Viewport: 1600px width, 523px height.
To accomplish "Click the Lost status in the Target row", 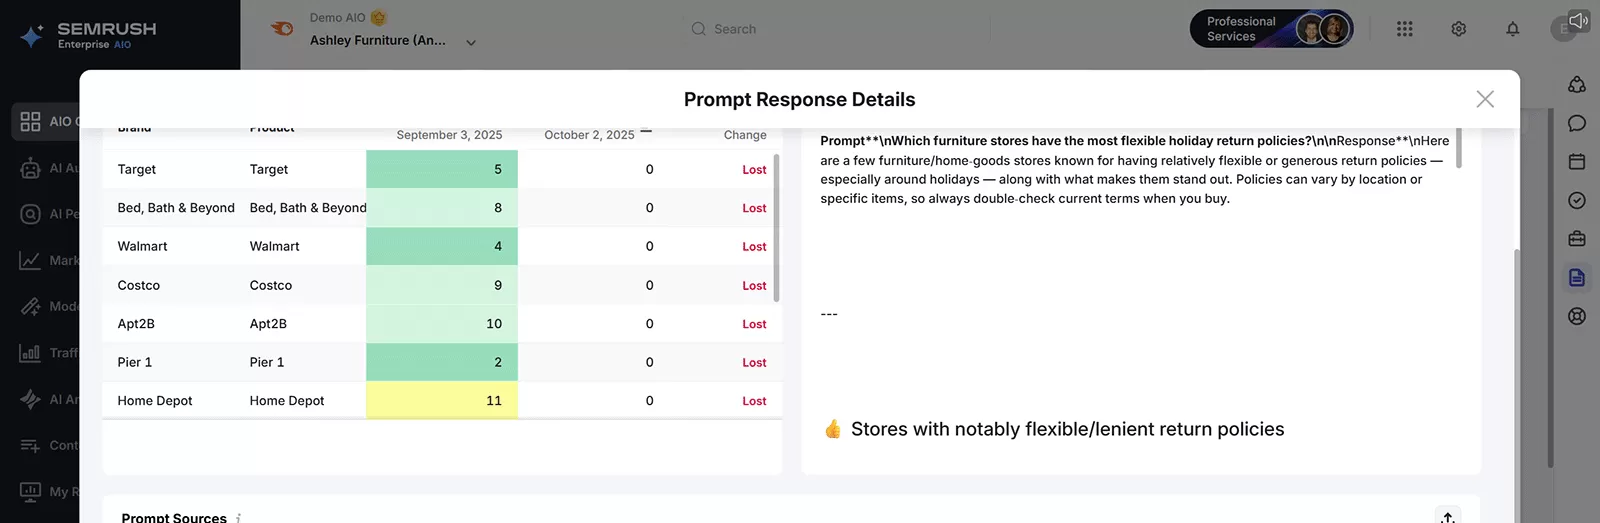I will [754, 170].
